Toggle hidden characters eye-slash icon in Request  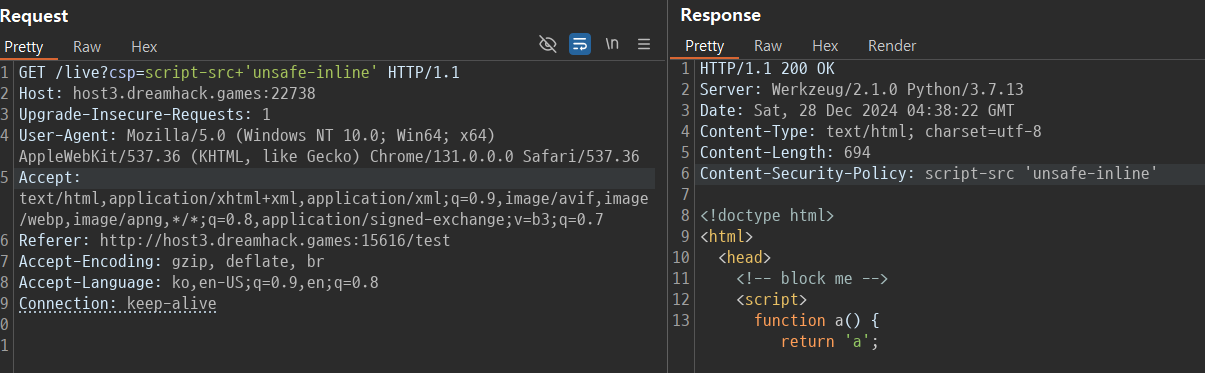click(546, 44)
